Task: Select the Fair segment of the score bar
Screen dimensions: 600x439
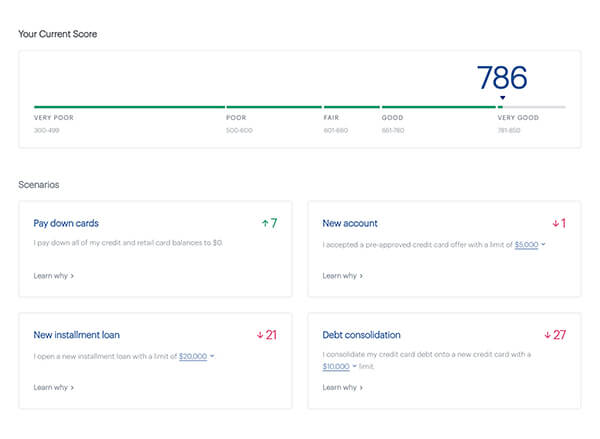Action: point(350,107)
